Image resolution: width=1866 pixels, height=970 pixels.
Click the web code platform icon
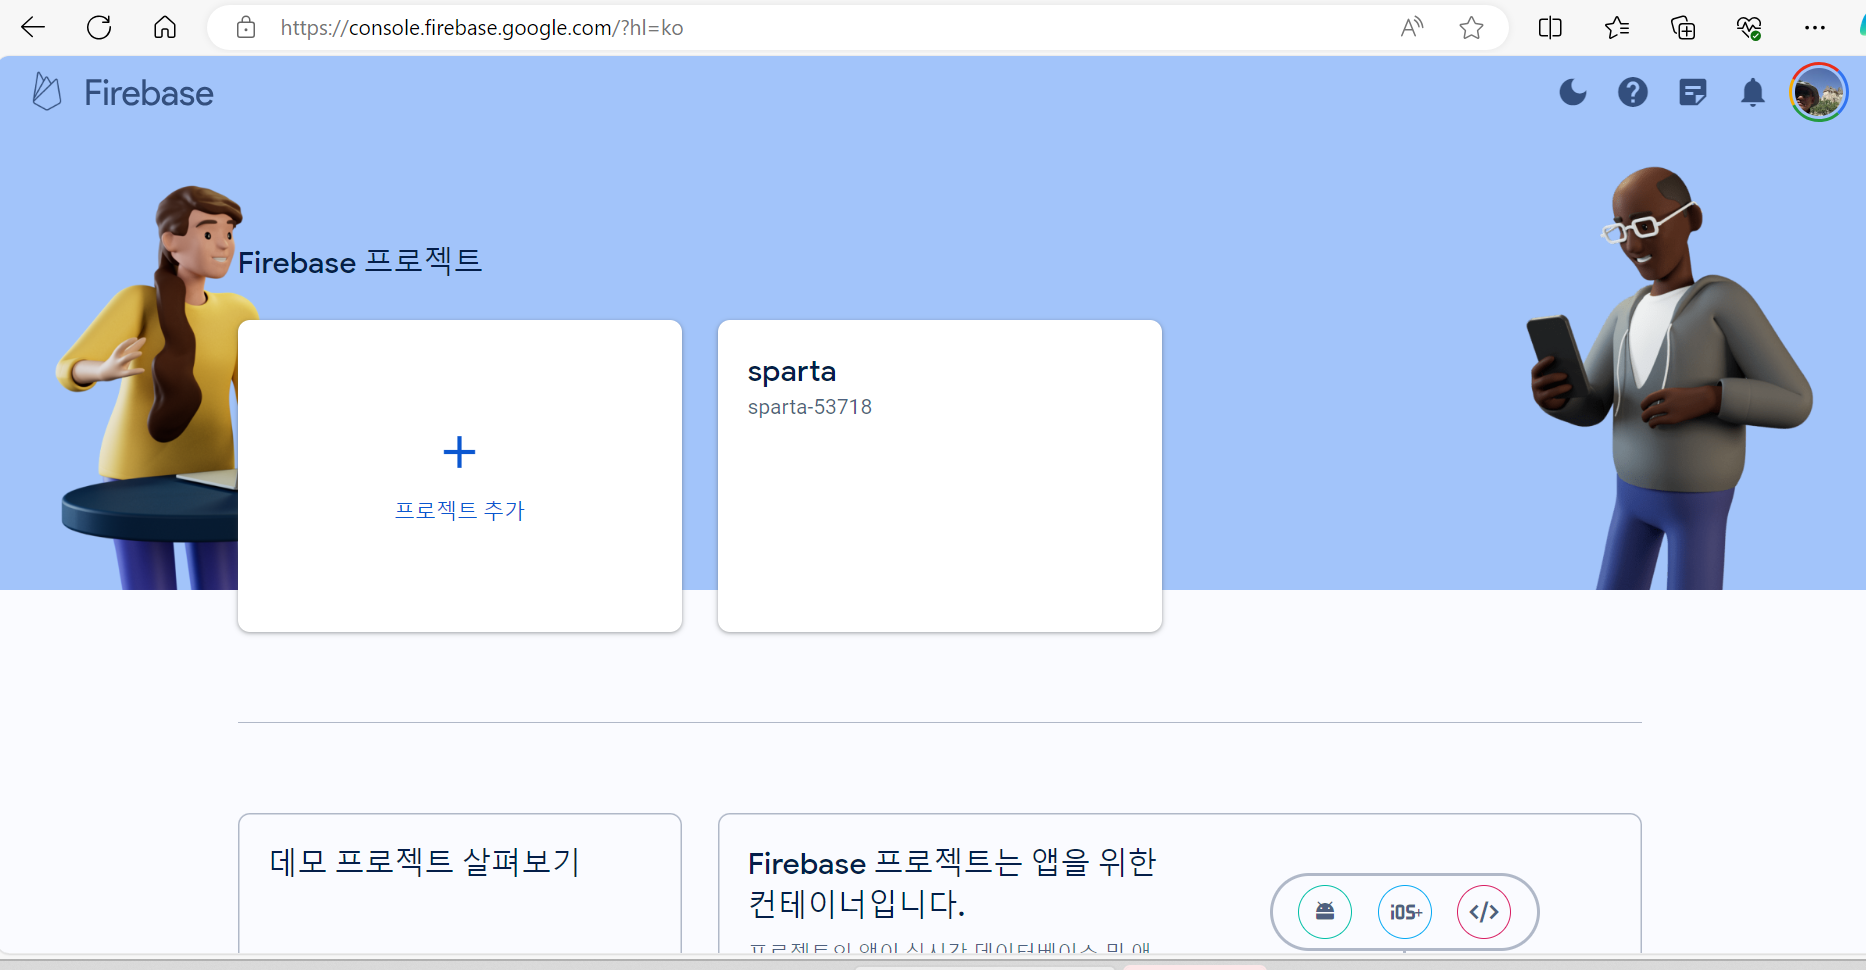[x=1484, y=912]
